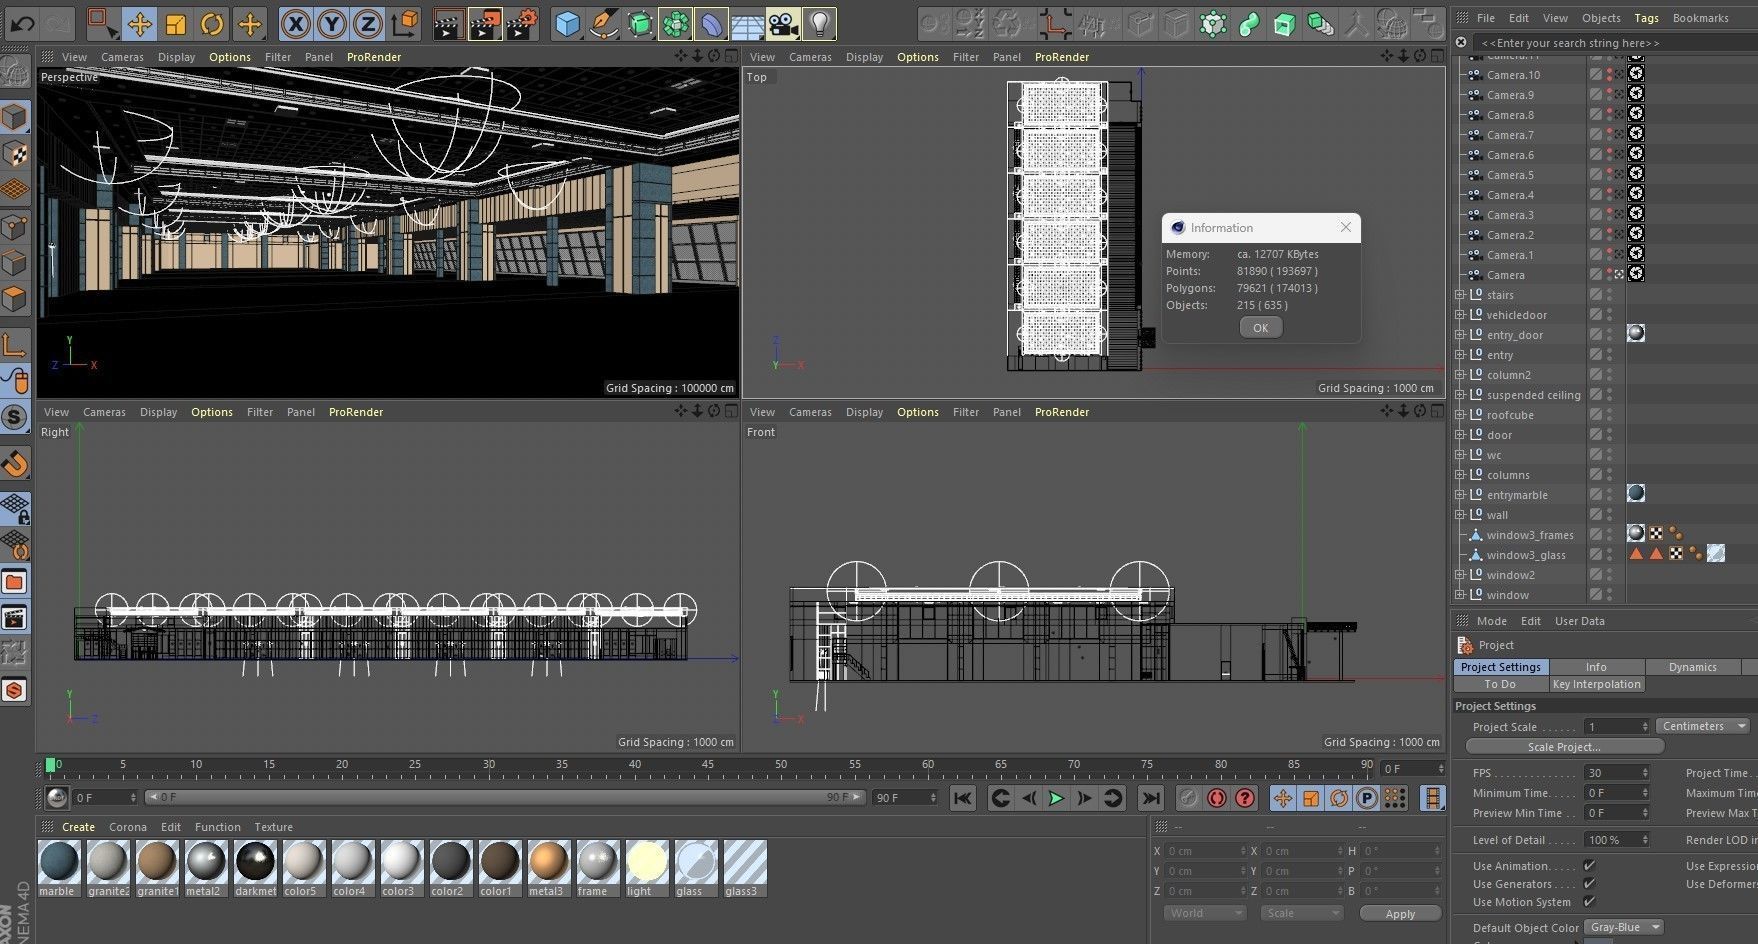Activate the Rotate tool in top toolbar

click(212, 23)
